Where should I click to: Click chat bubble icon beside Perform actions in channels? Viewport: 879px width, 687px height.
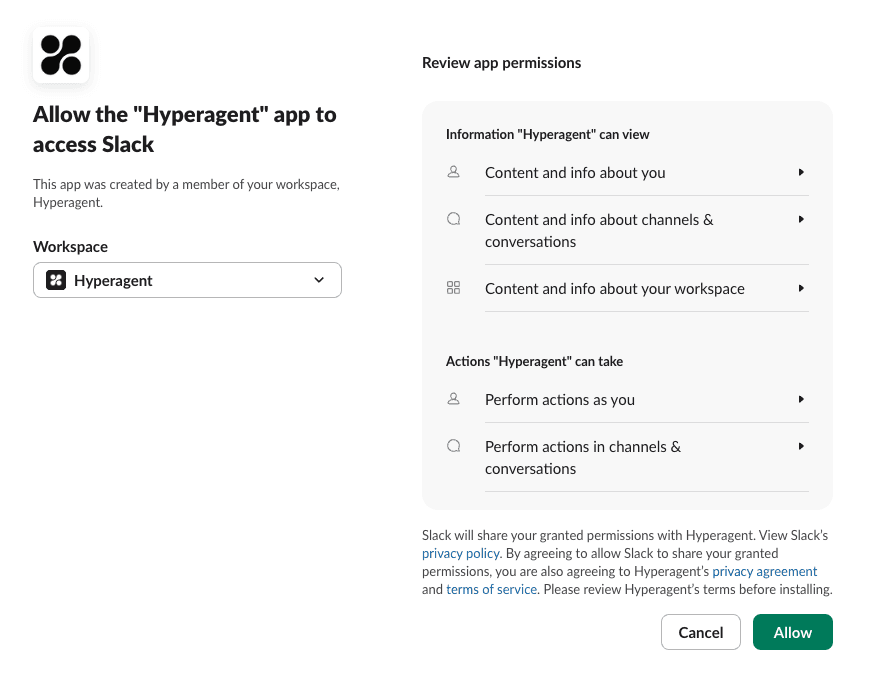454,446
